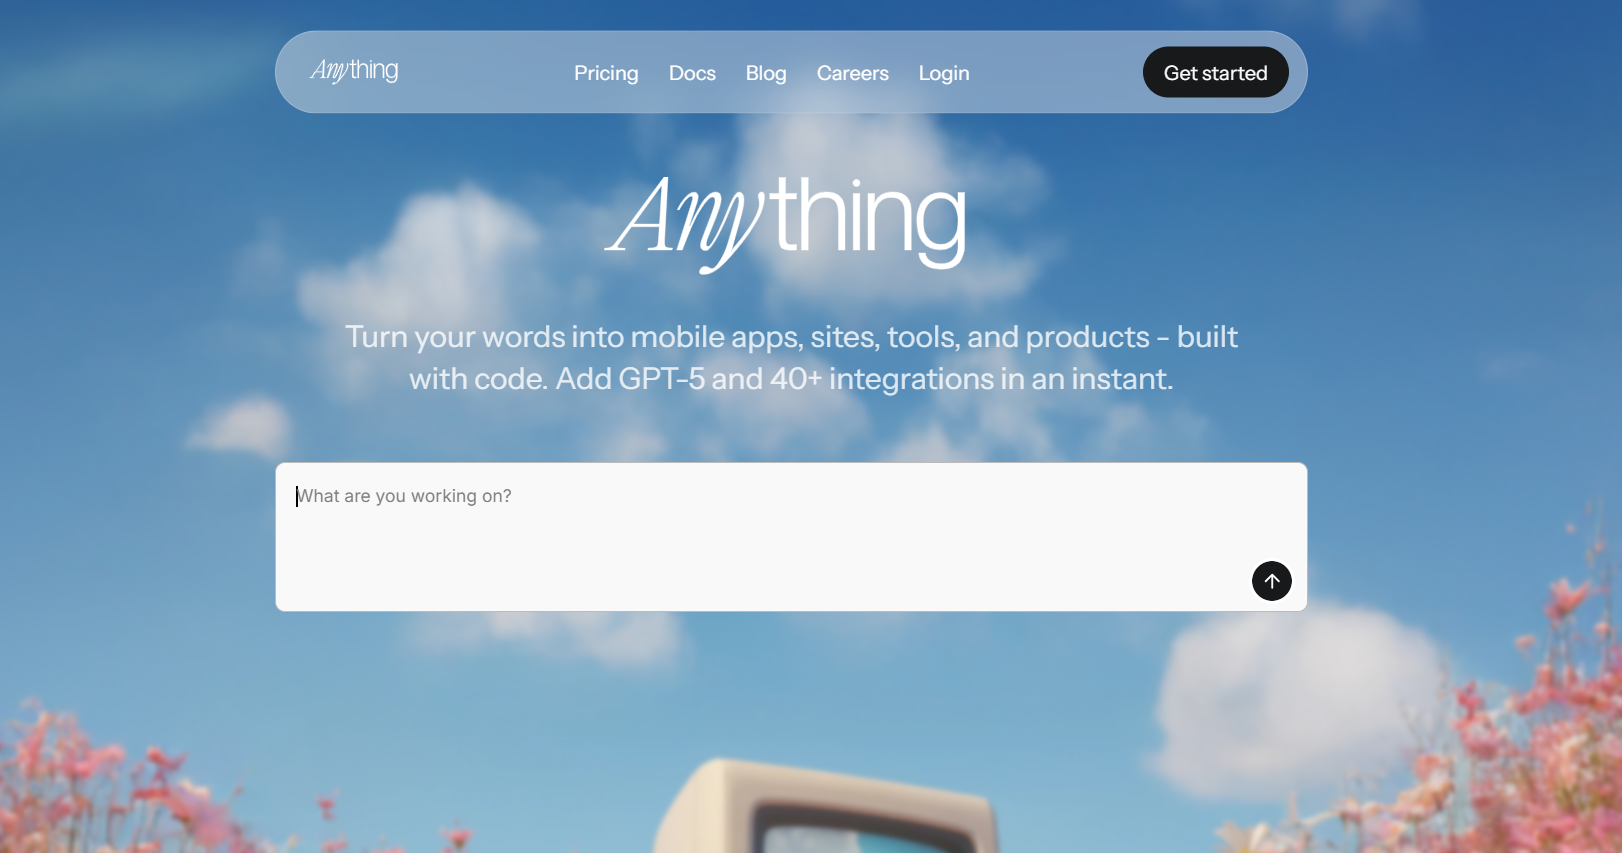The width and height of the screenshot is (1622, 853).
Task: Click the tagline mentioning GPT-5 integrations
Action: pos(791,379)
